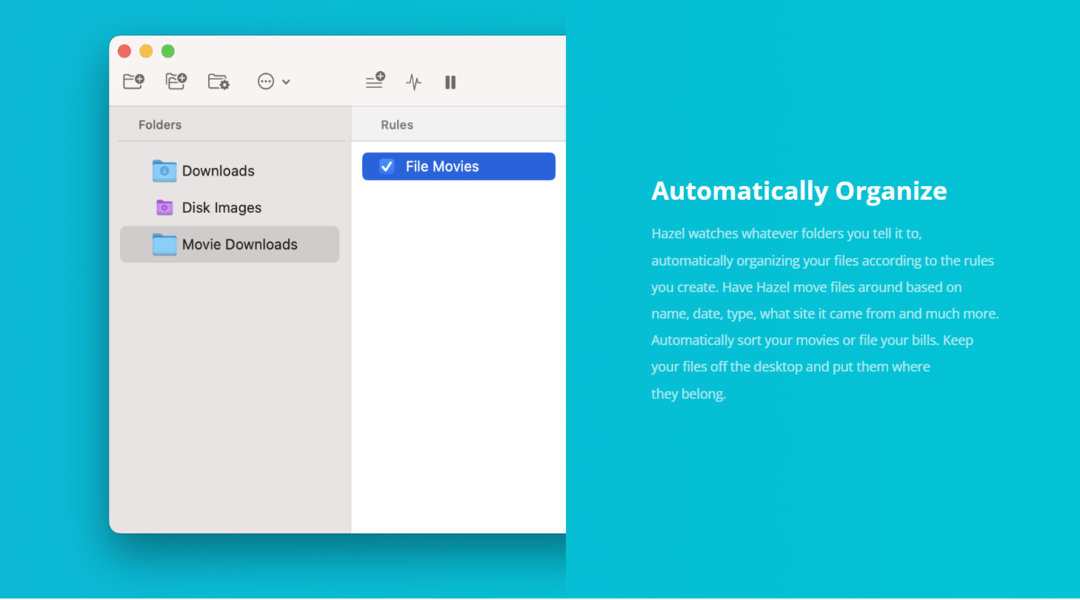Select the Movie Downloads folder
The width and height of the screenshot is (1080, 600).
(x=239, y=245)
